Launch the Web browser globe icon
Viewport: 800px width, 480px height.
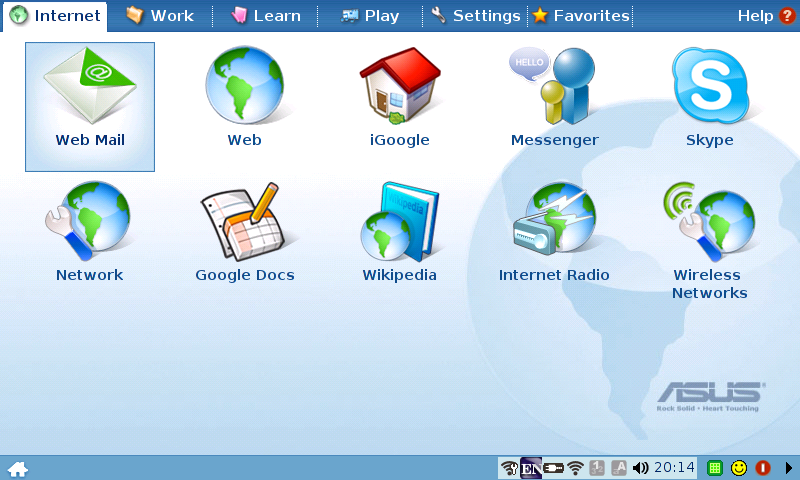click(244, 97)
